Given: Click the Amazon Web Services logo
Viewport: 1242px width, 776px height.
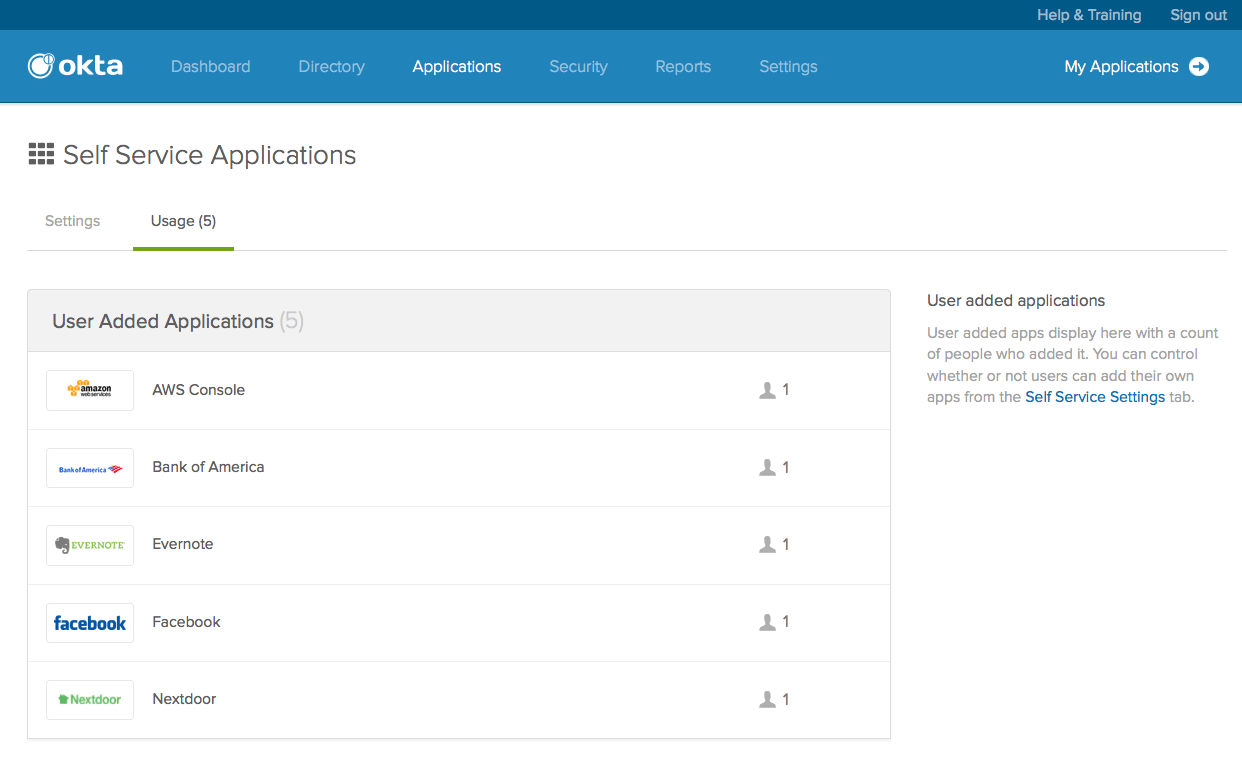Looking at the screenshot, I should pos(90,390).
